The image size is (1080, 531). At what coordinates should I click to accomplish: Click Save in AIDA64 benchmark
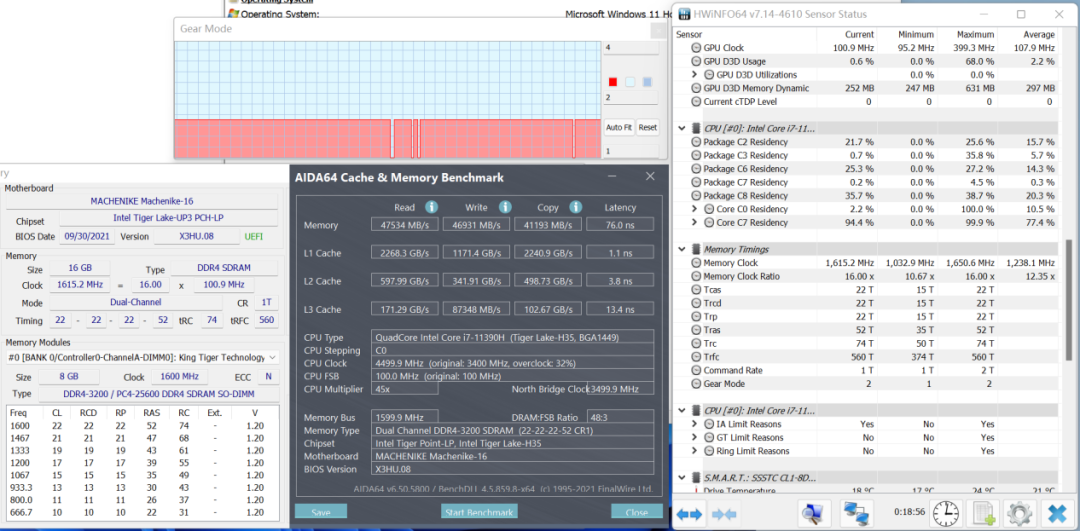click(x=321, y=512)
